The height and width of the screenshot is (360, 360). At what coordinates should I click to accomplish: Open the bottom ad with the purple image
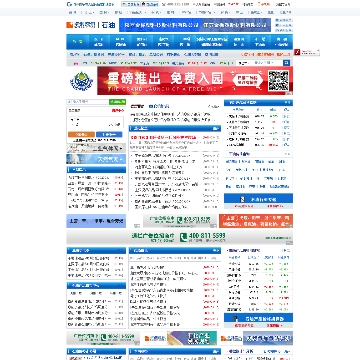[x=180, y=338]
